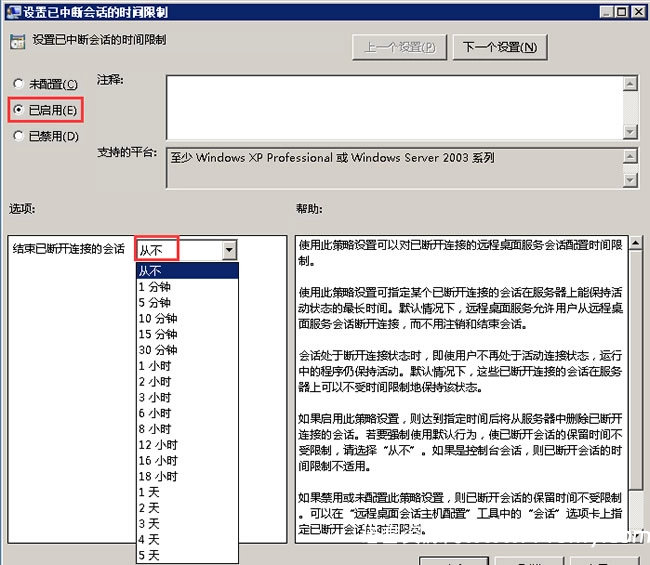The image size is (650, 565).
Task: Select the 未配置(C) radio button
Action: pyautogui.click(x=45, y=84)
